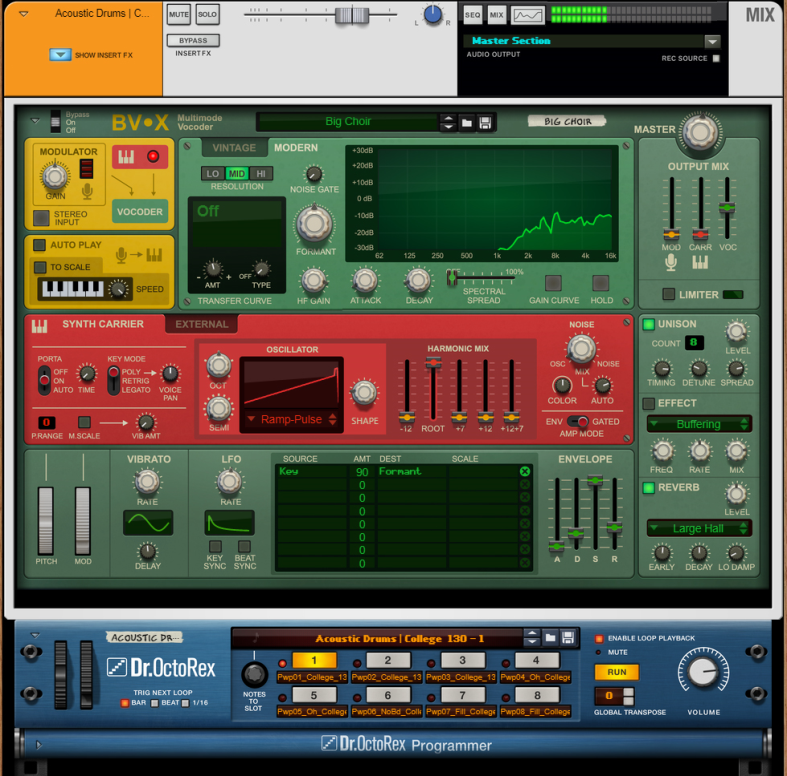The image size is (787, 776).
Task: Switch to the MODERN vocoder tab
Action: (296, 148)
